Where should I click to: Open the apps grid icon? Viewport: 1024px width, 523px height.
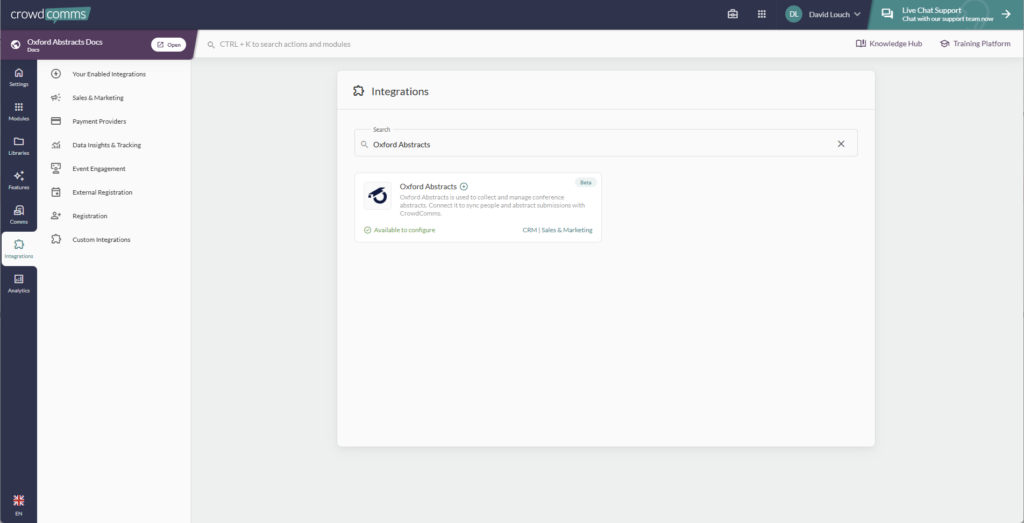click(x=761, y=14)
